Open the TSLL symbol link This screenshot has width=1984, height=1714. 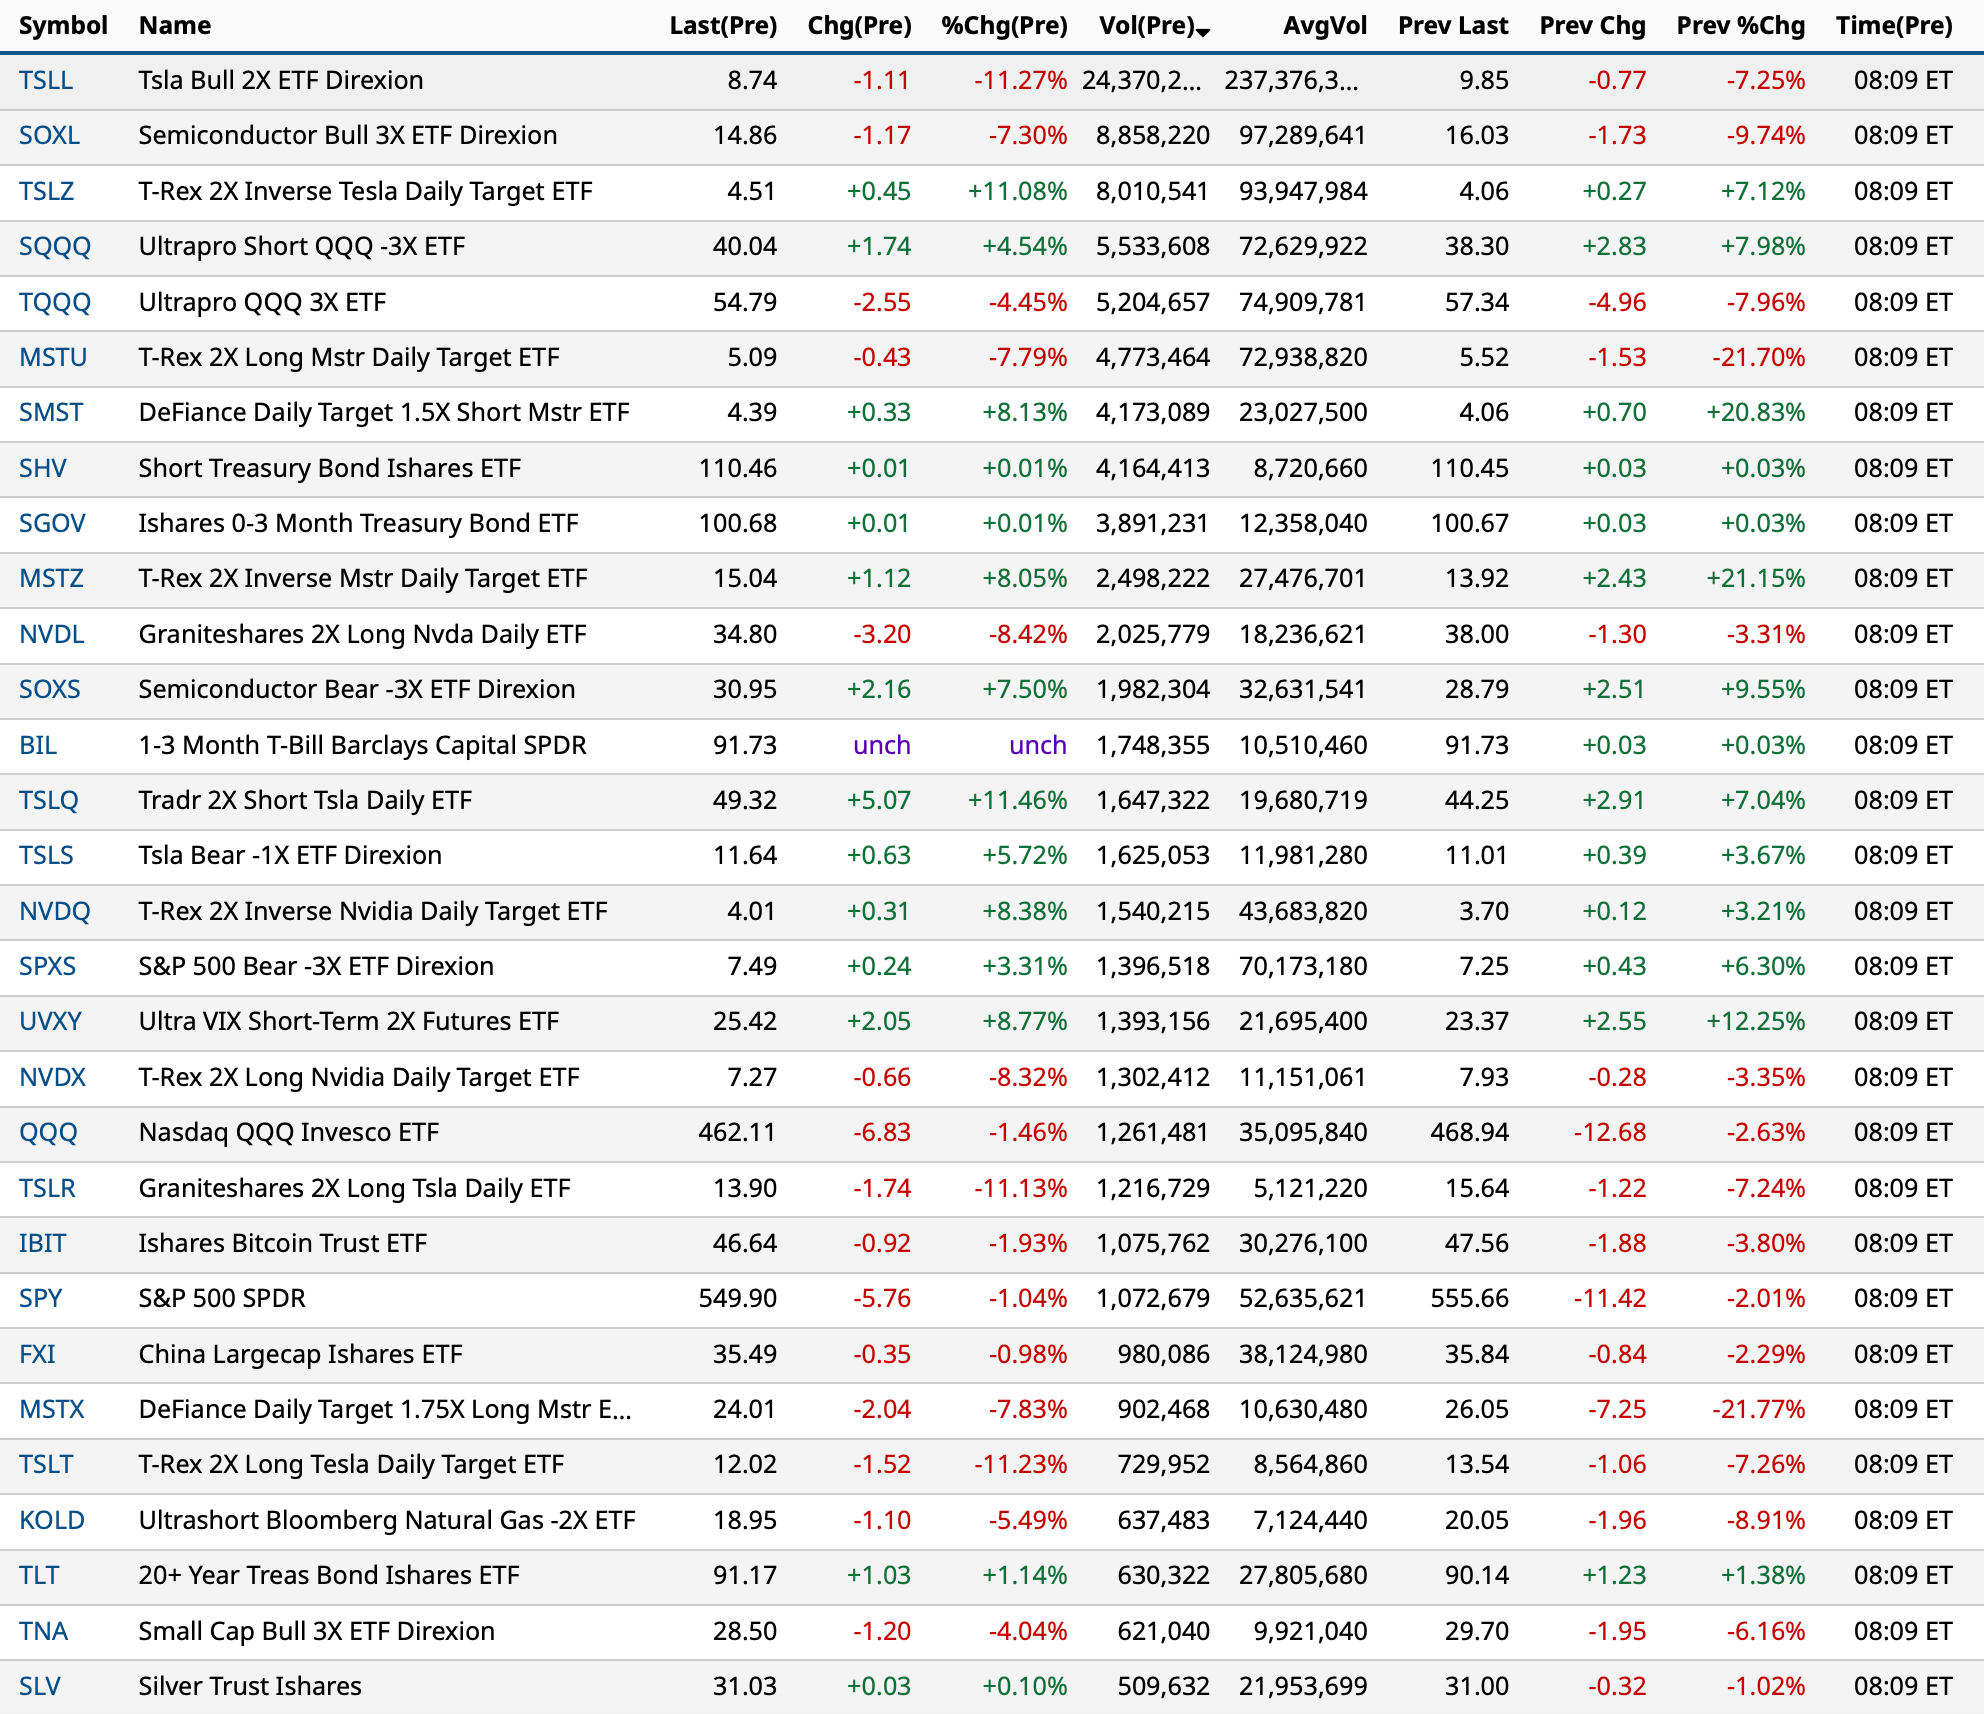point(46,80)
